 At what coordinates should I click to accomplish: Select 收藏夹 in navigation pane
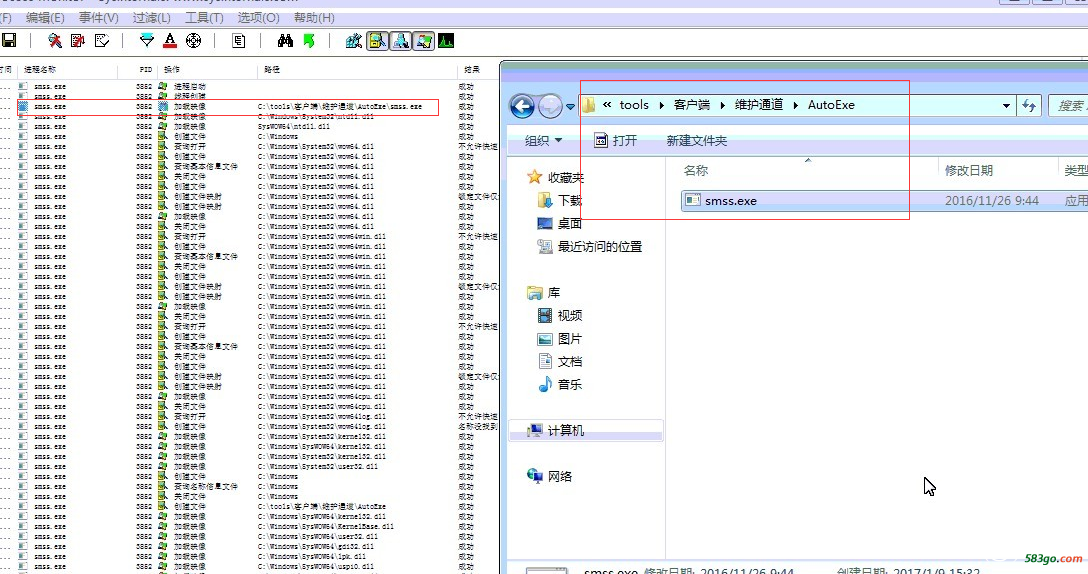point(555,178)
